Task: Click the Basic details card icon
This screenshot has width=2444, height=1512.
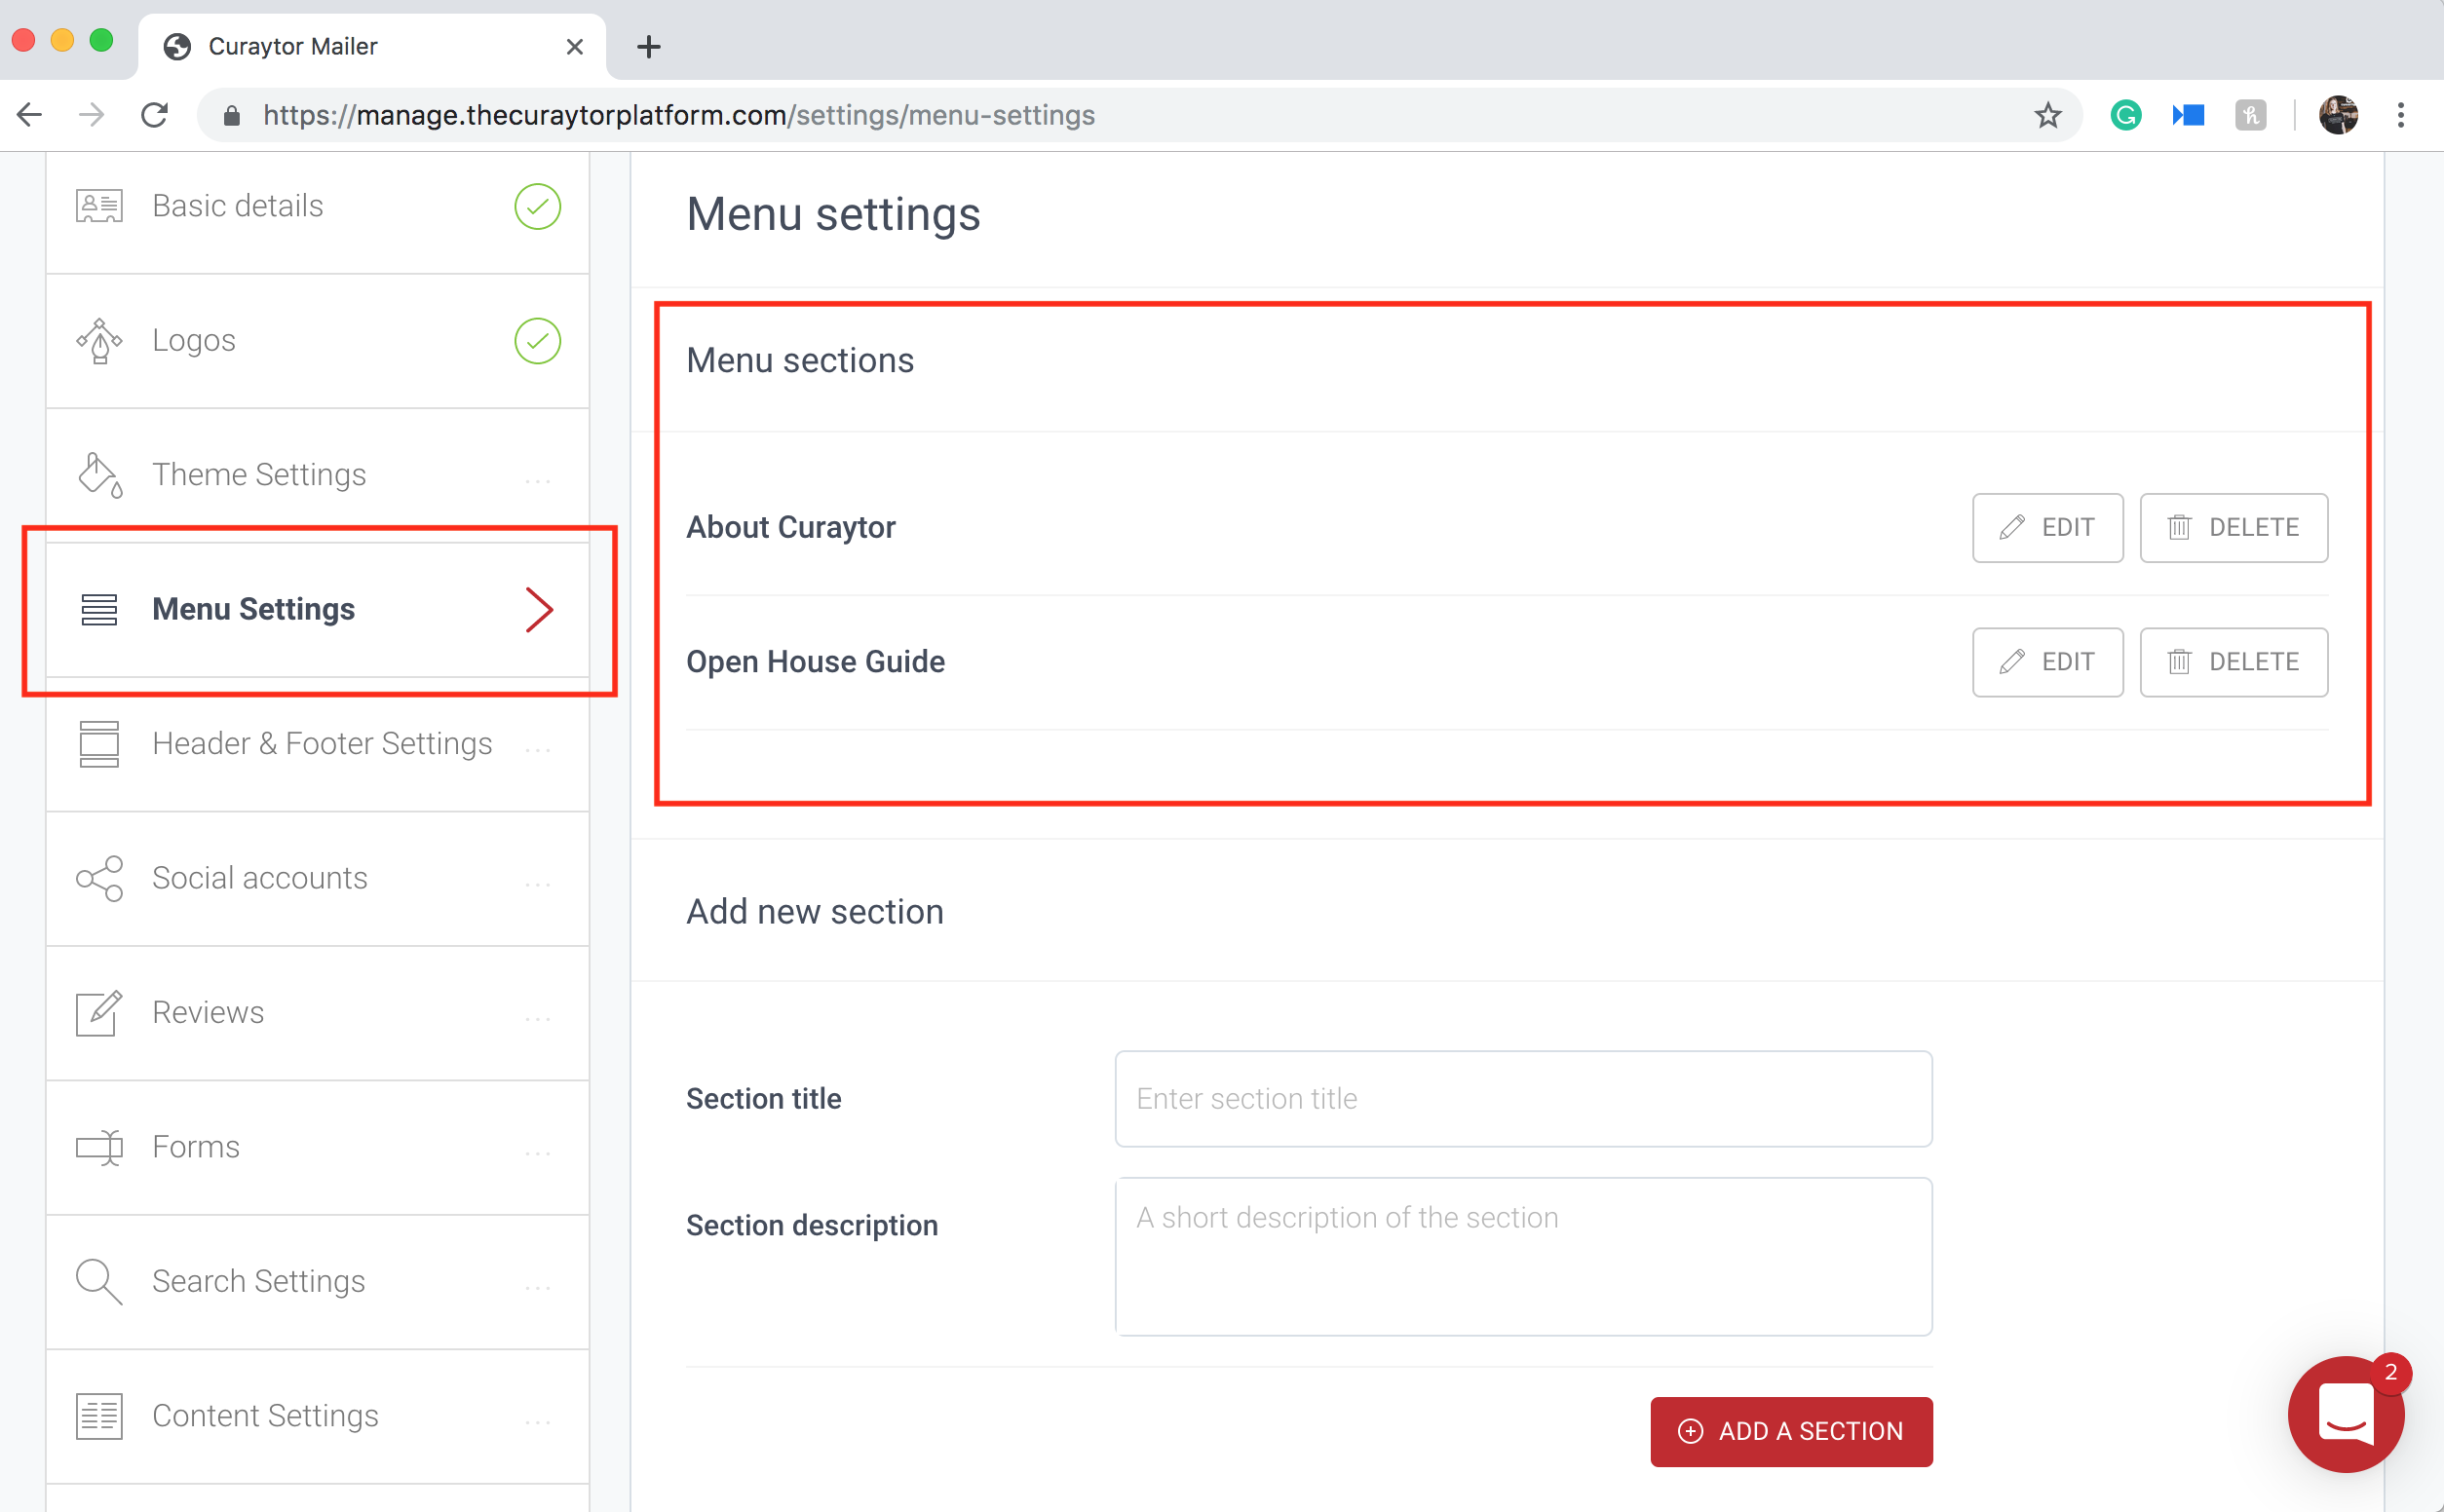Action: coord(99,206)
